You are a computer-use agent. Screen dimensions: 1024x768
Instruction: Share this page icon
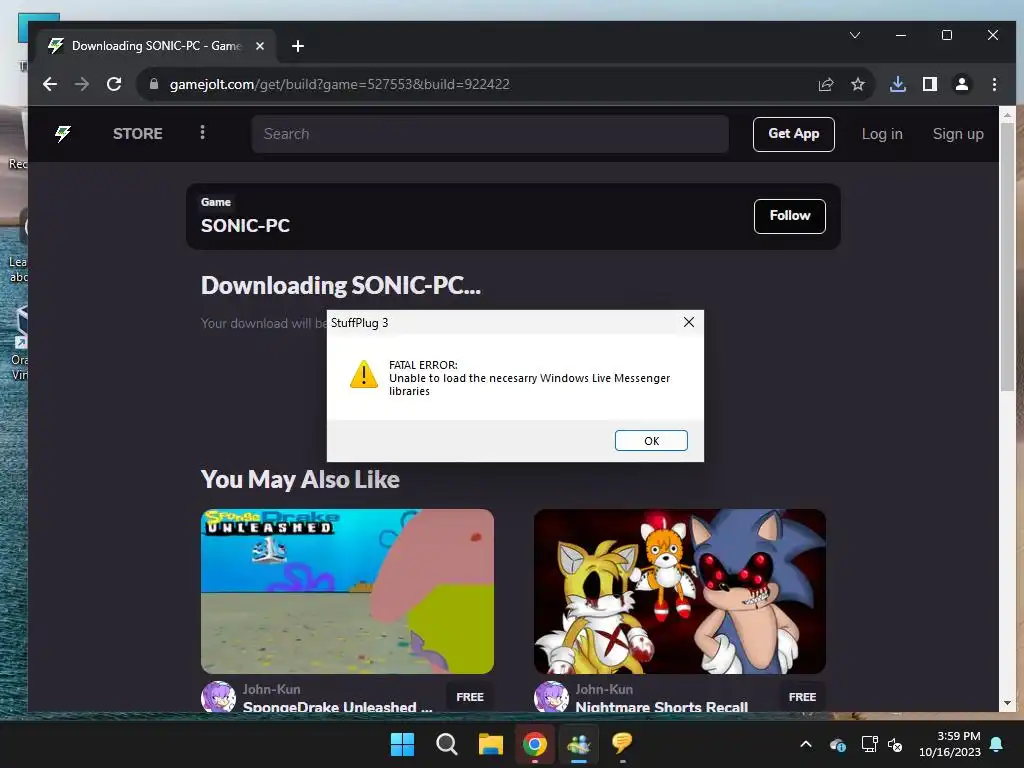pyautogui.click(x=826, y=84)
